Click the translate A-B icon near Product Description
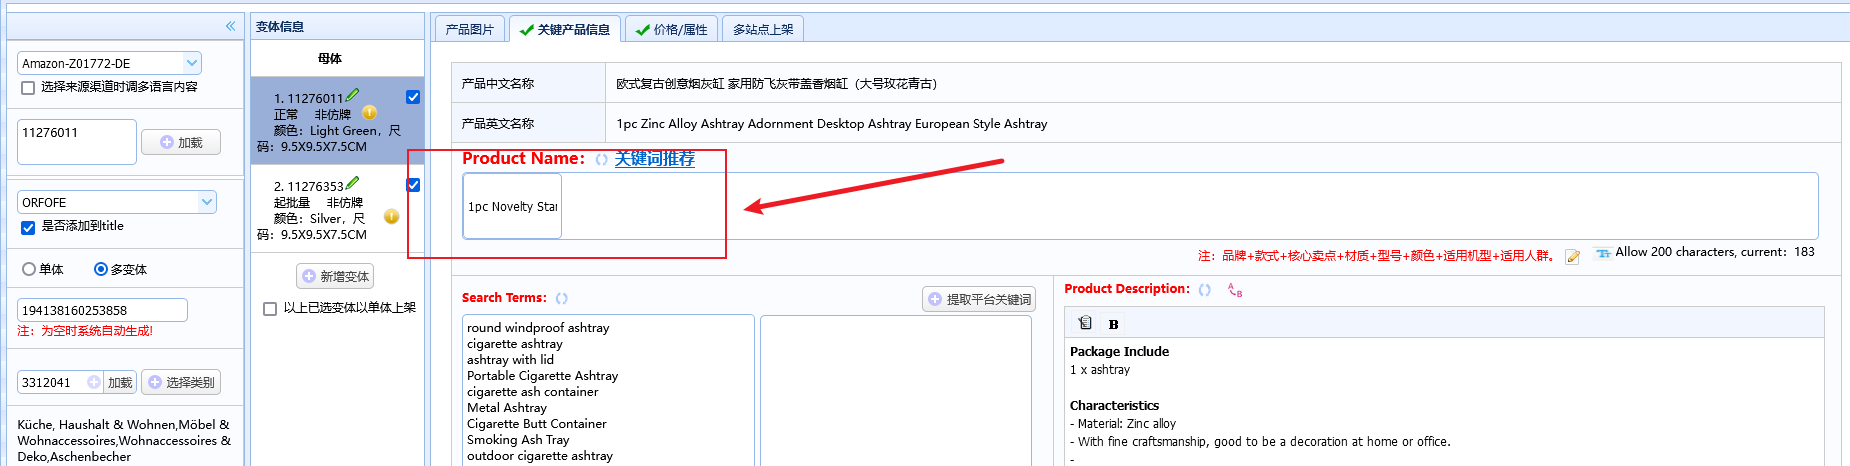Viewport: 1850px width, 466px height. [x=1235, y=290]
